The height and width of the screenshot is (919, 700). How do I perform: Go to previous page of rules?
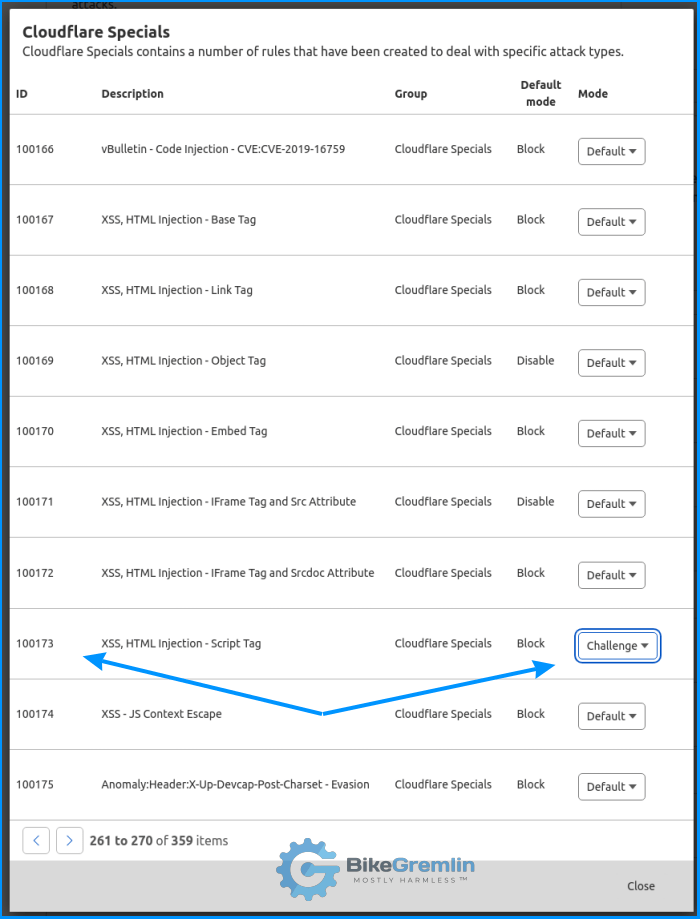pyautogui.click(x=36, y=840)
